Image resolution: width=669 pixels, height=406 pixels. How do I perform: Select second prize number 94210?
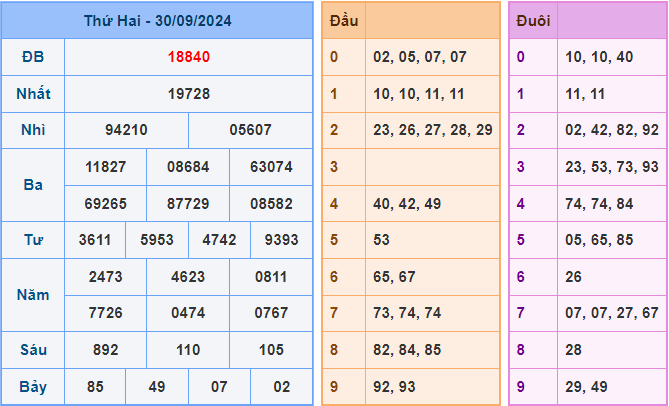point(126,130)
